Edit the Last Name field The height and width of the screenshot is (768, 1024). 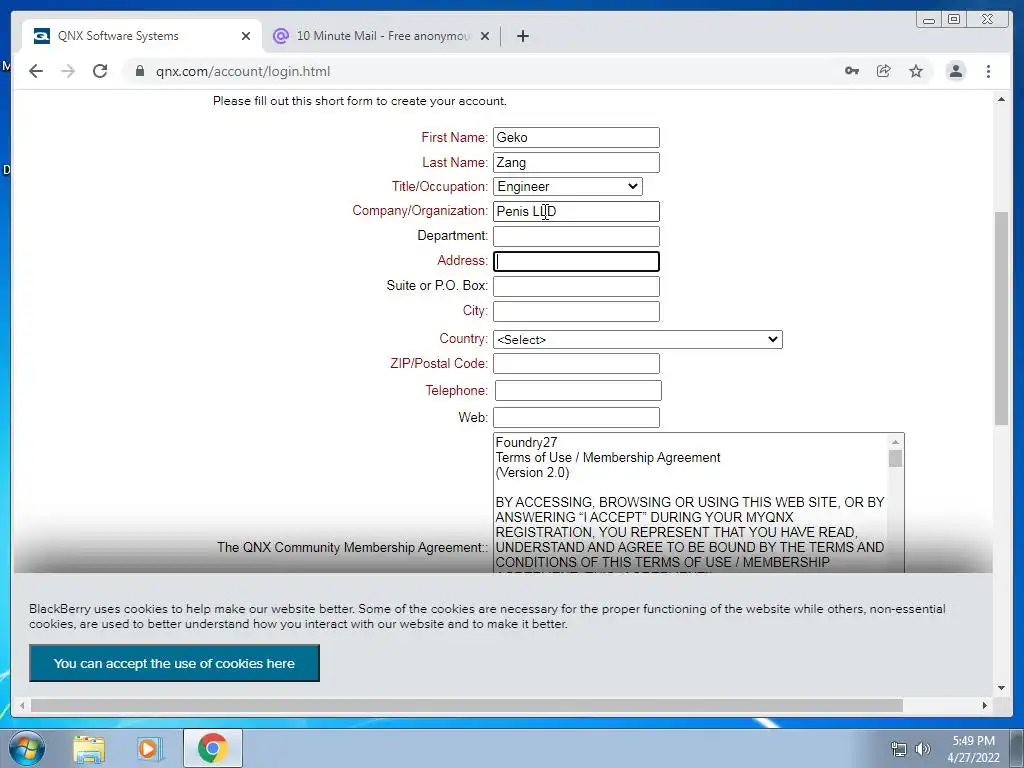click(x=576, y=163)
